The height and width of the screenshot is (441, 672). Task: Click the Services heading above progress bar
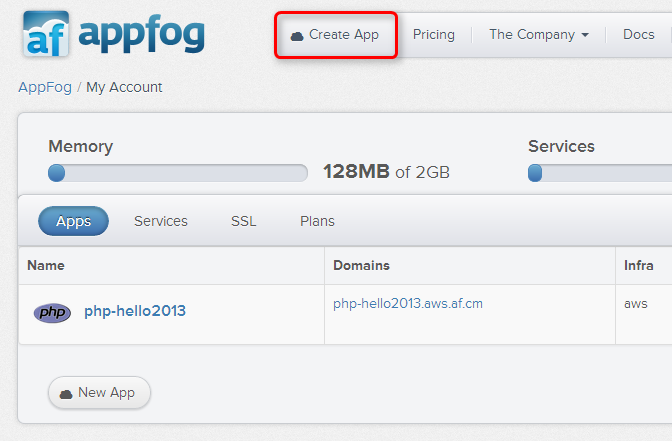[x=561, y=147]
